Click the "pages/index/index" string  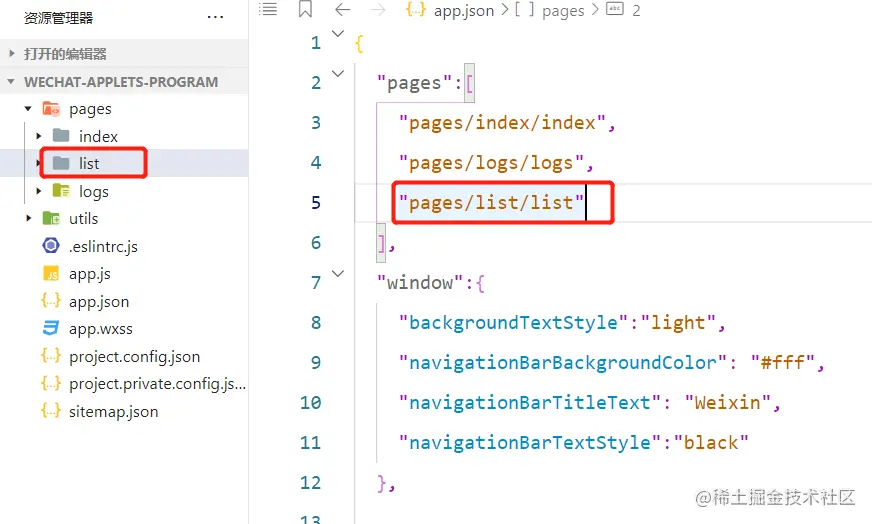tap(502, 123)
